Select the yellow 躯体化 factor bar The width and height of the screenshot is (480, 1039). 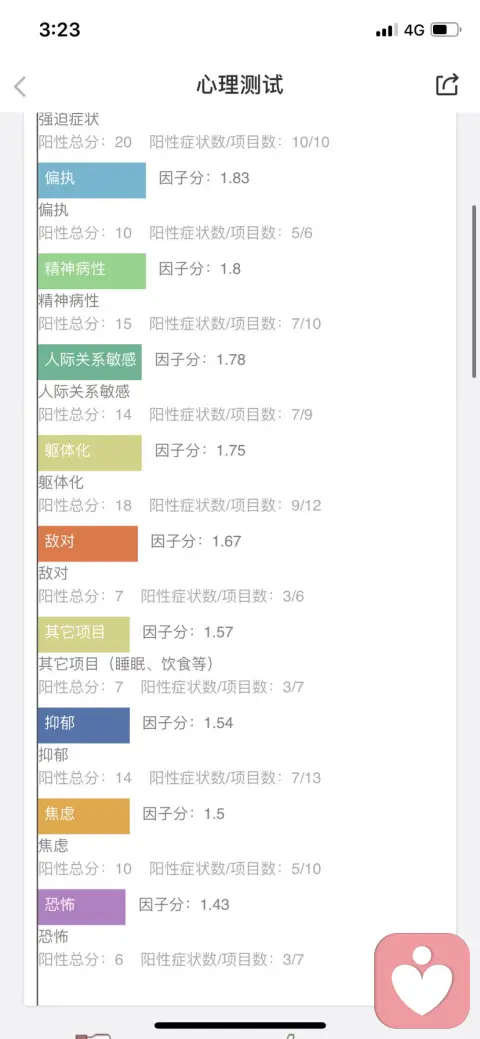click(x=90, y=453)
